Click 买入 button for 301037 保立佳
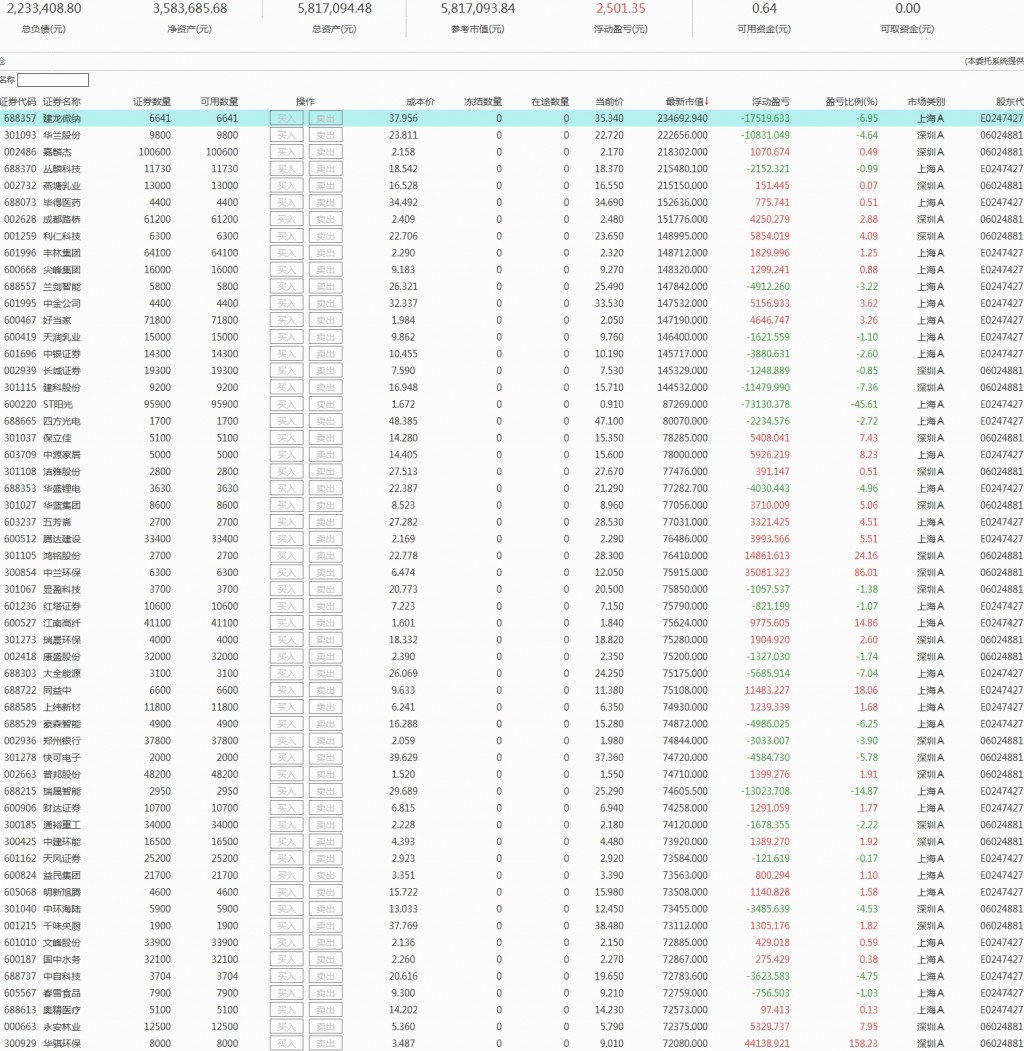The width and height of the screenshot is (1024, 1051). 287,438
